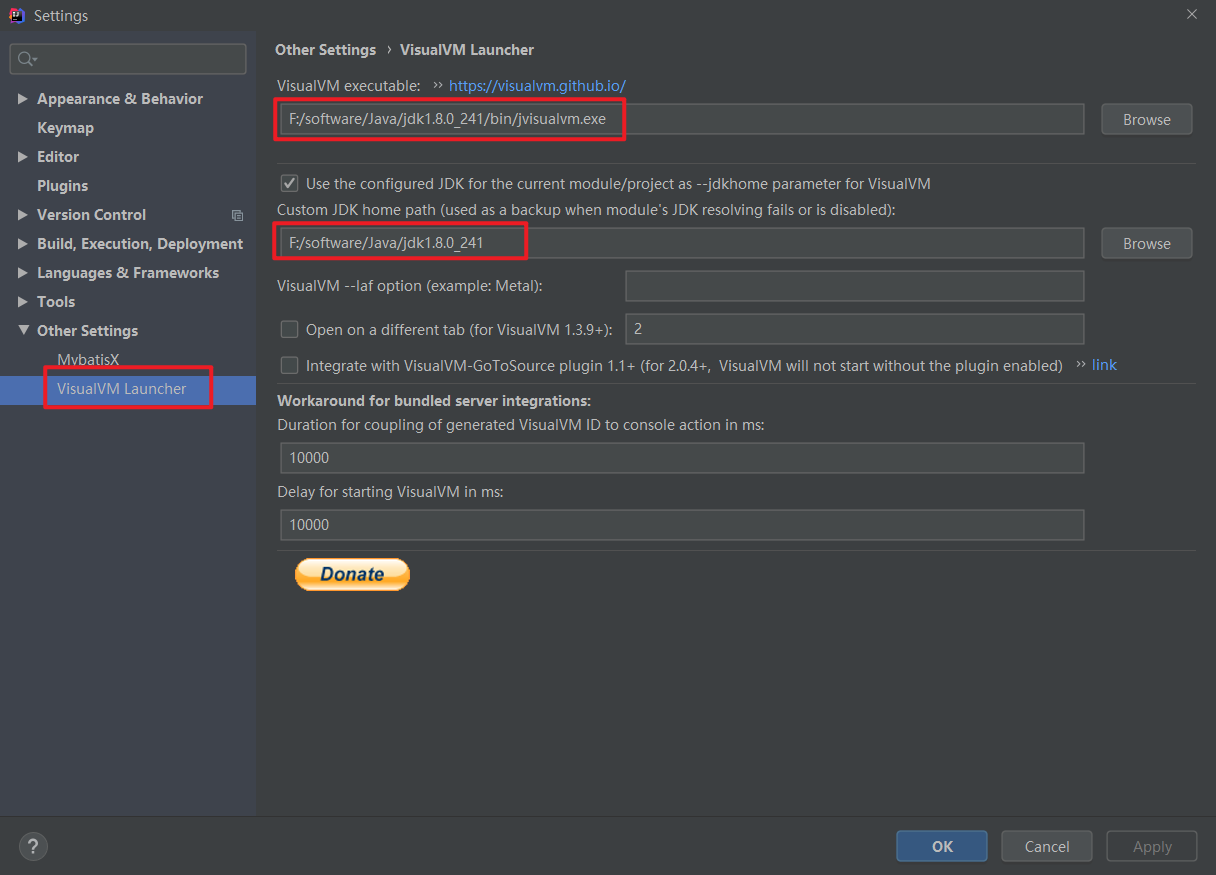Toggle use configured JDK as --jdkhome checkbox

click(x=289, y=183)
